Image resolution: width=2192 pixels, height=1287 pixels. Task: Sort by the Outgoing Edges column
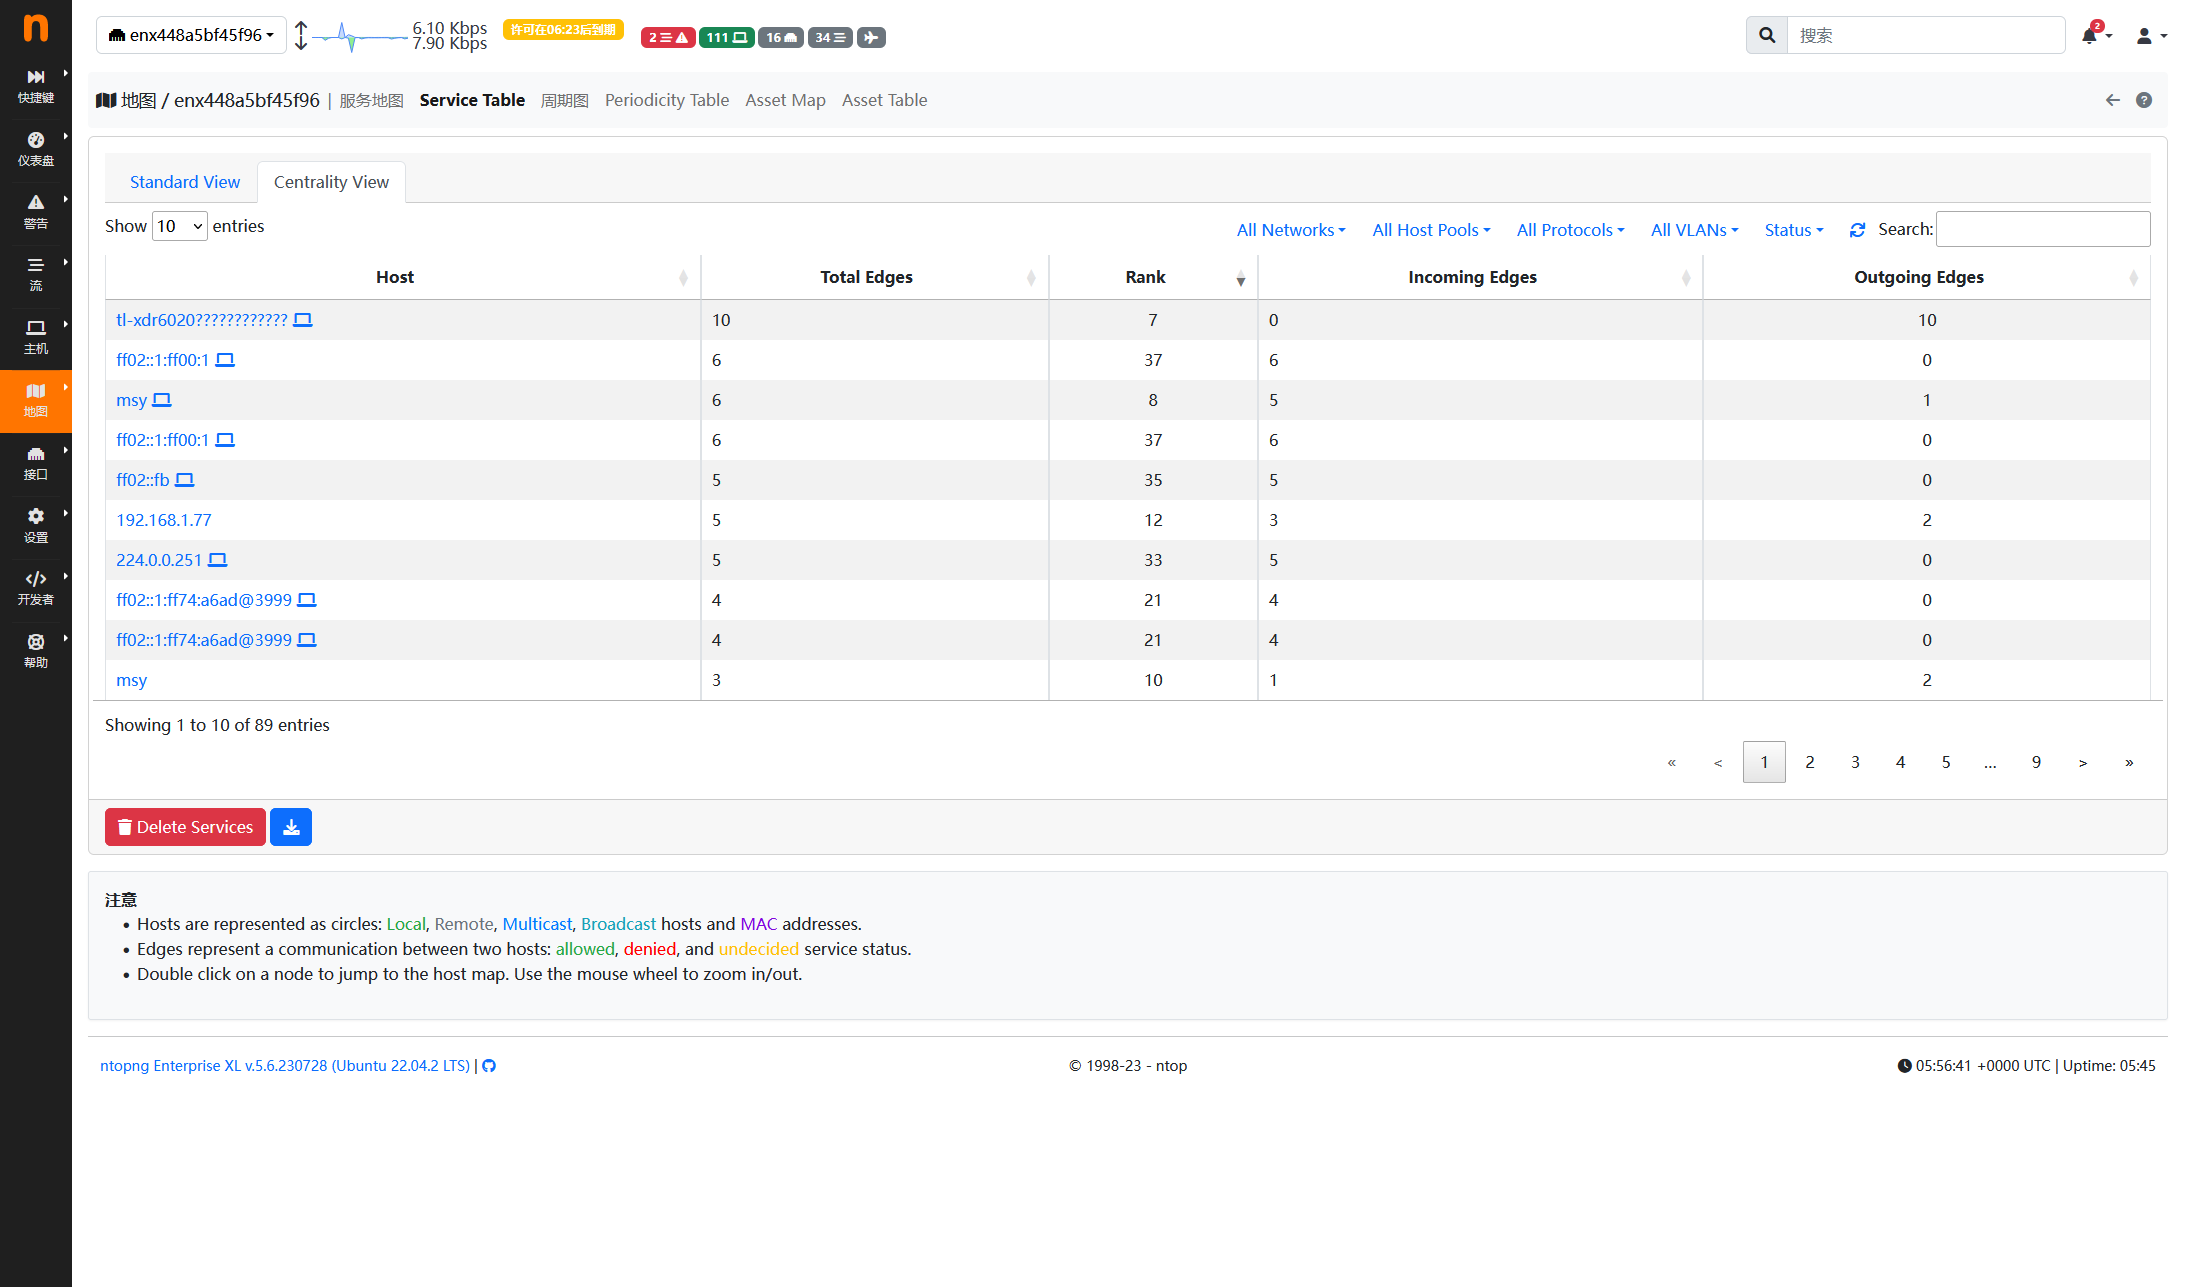click(x=1926, y=277)
